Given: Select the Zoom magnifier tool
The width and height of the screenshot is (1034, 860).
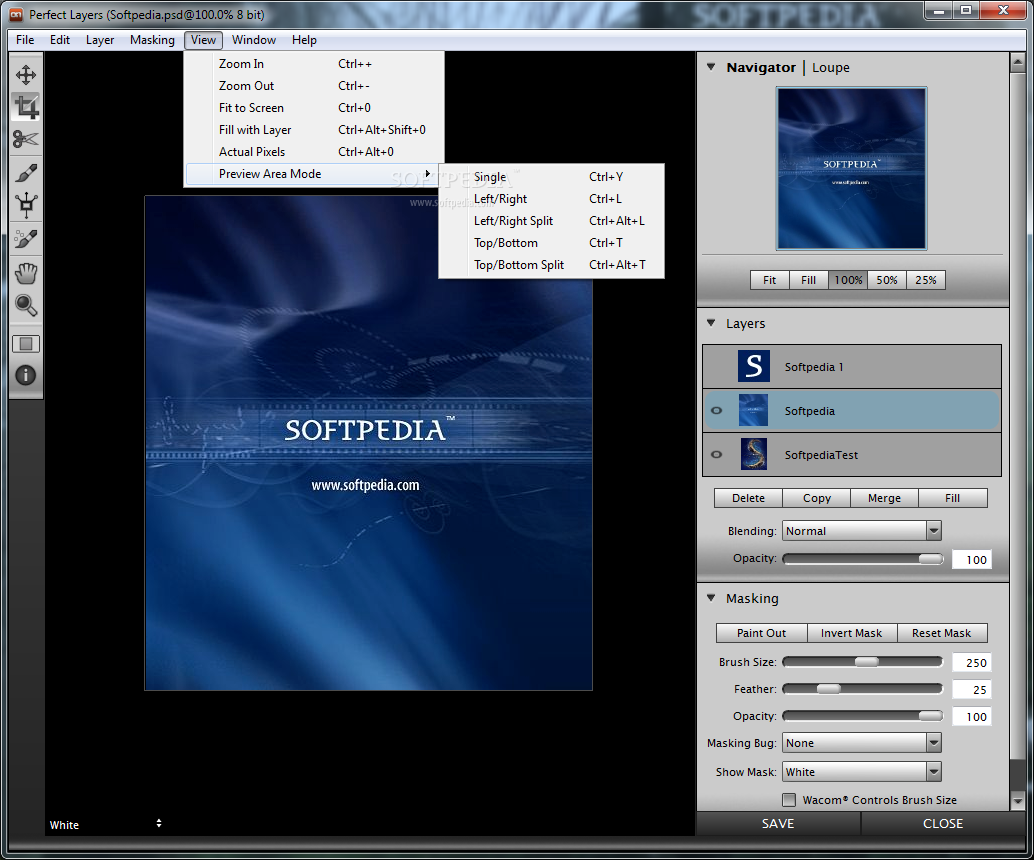Looking at the screenshot, I should coord(26,305).
